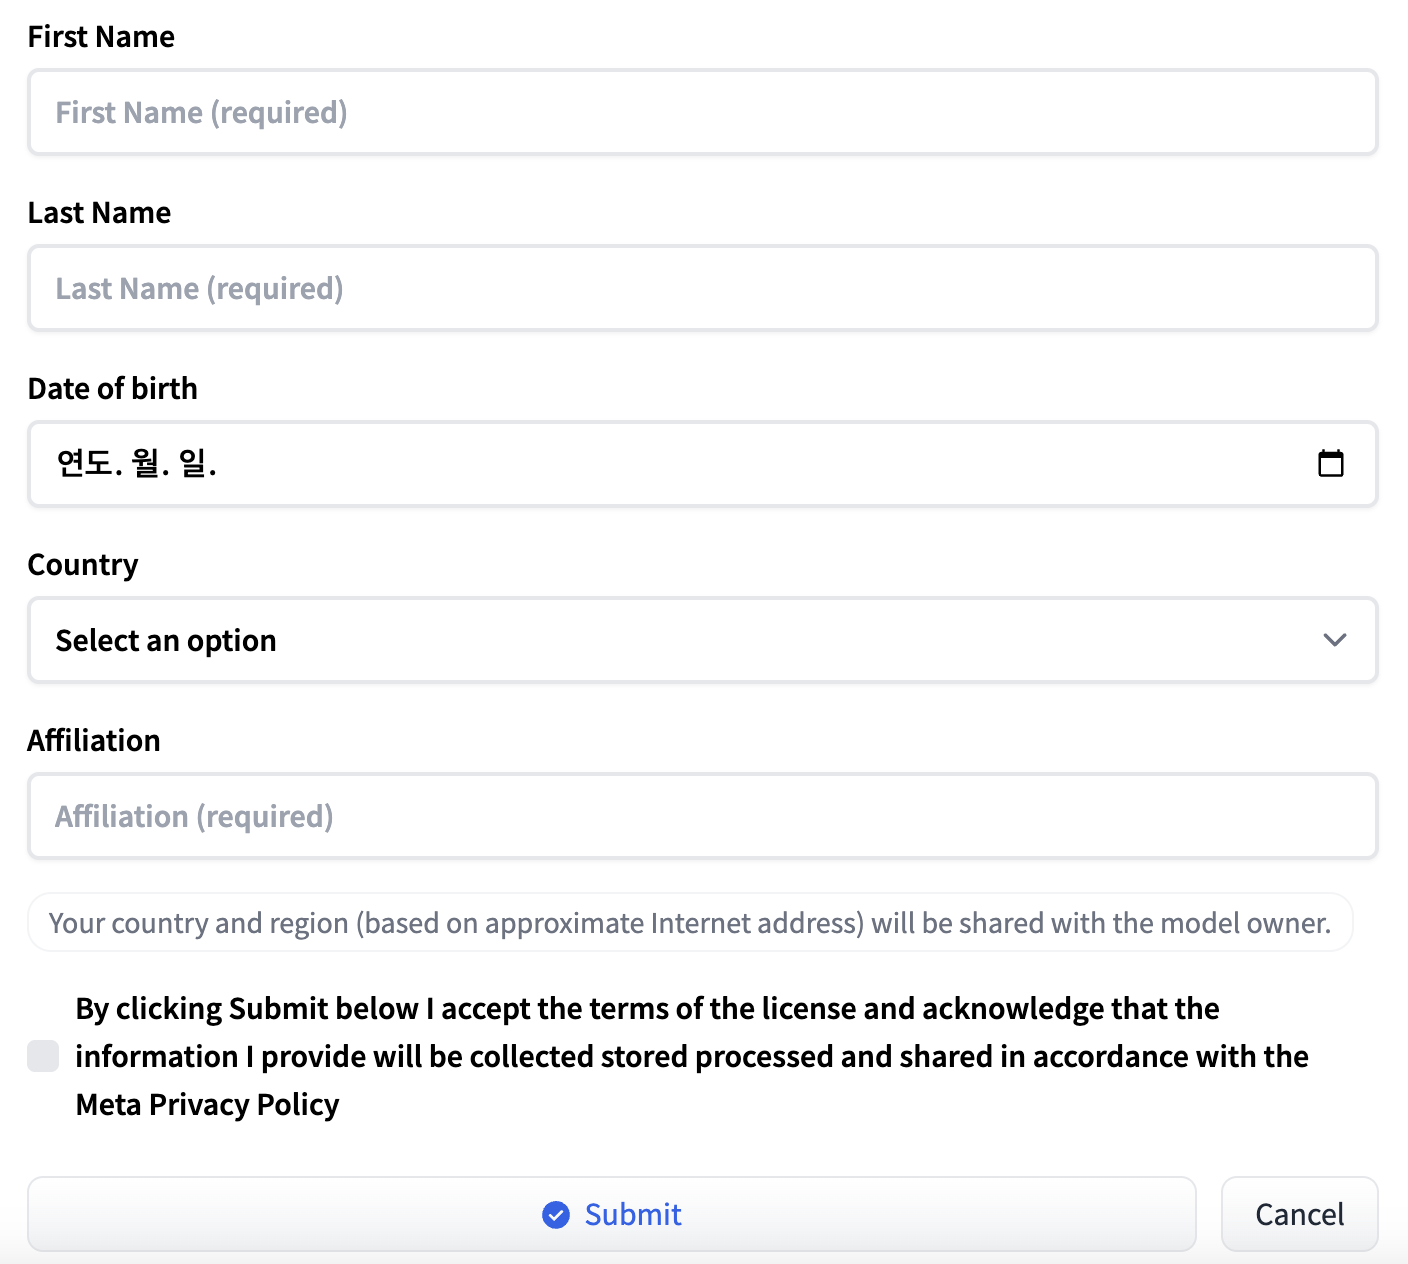1408x1264 pixels.
Task: Select the day (일) date segment
Action: pyautogui.click(x=192, y=463)
